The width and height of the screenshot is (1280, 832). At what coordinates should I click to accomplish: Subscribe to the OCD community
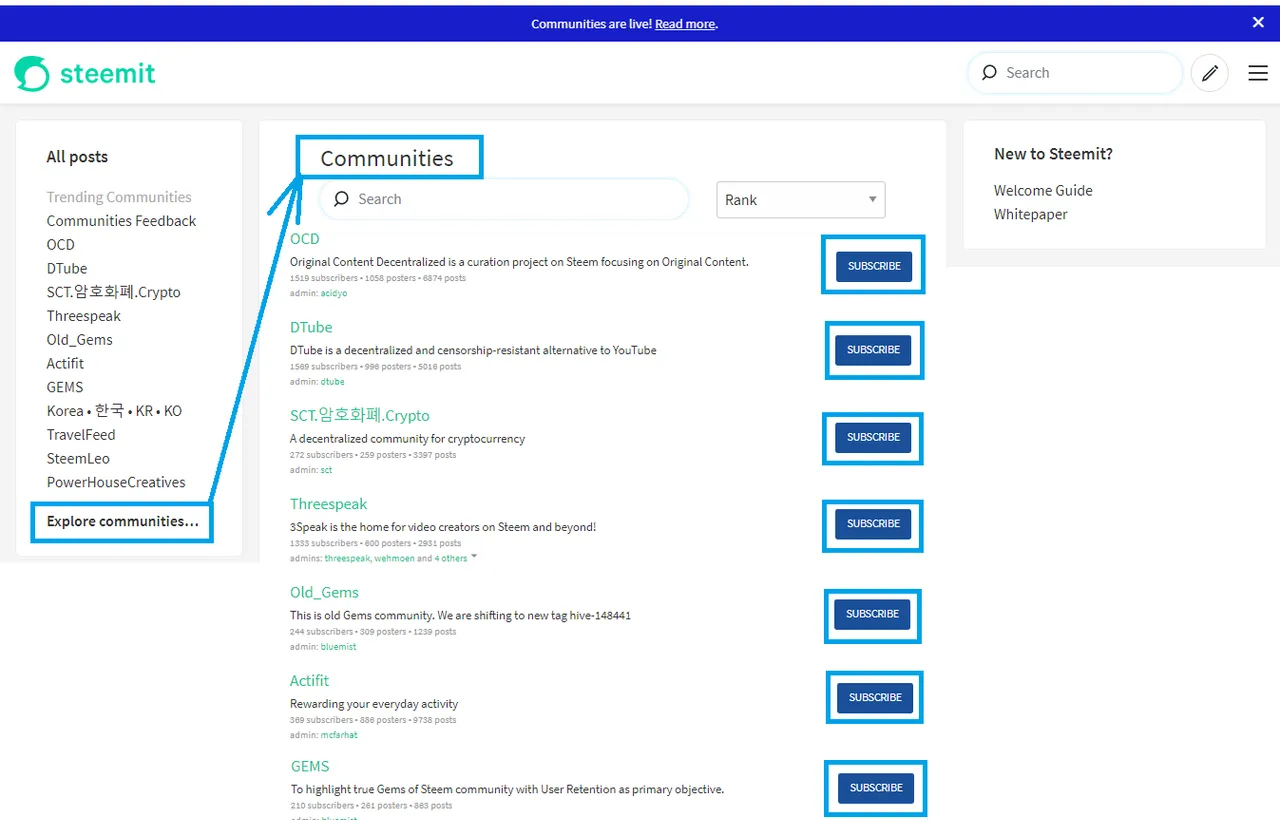874,266
